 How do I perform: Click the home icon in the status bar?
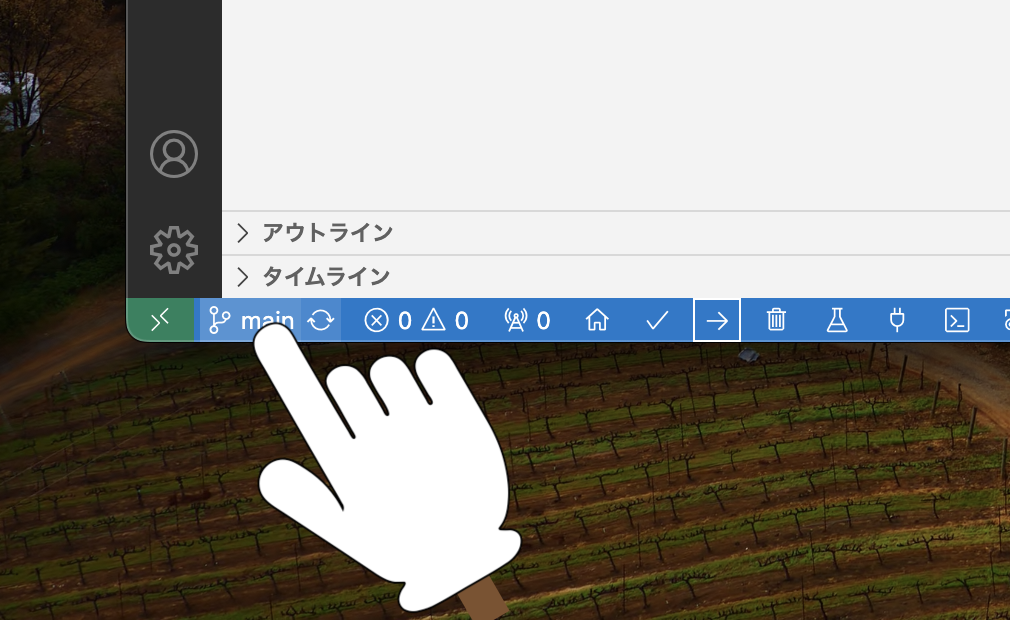coord(598,320)
